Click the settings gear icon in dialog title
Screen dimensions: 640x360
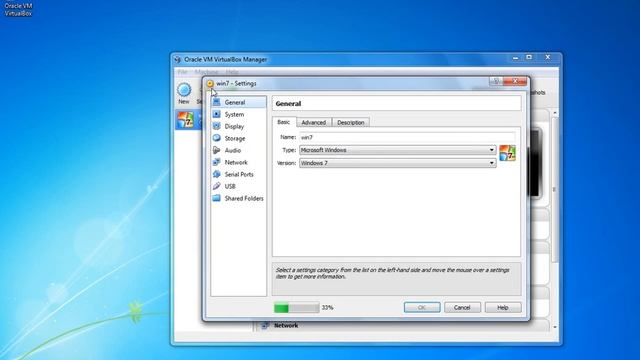[210, 83]
